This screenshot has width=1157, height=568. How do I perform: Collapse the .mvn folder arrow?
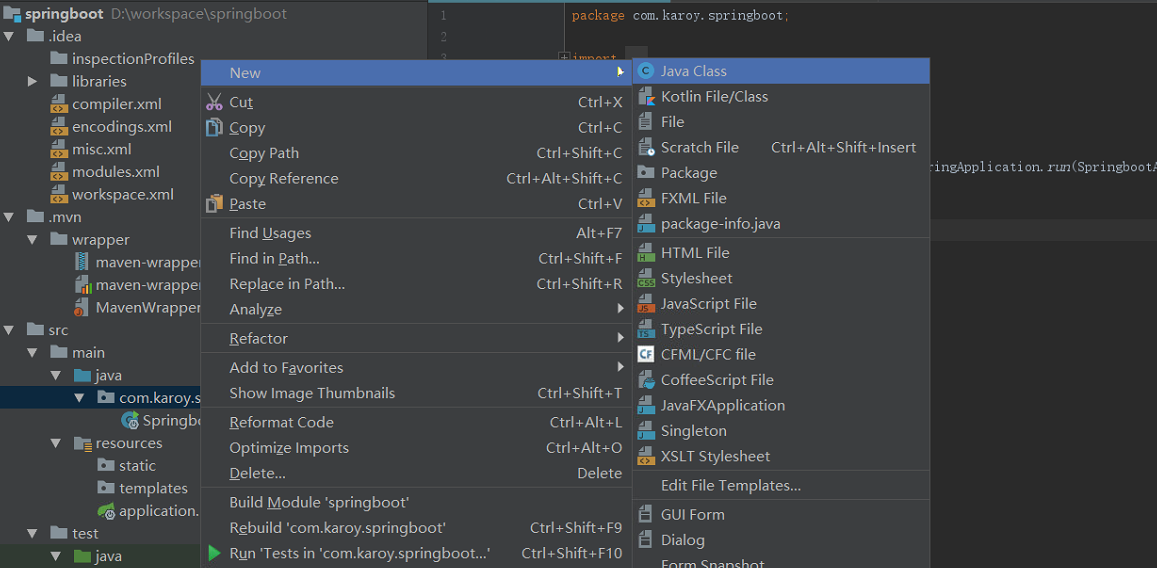point(10,217)
